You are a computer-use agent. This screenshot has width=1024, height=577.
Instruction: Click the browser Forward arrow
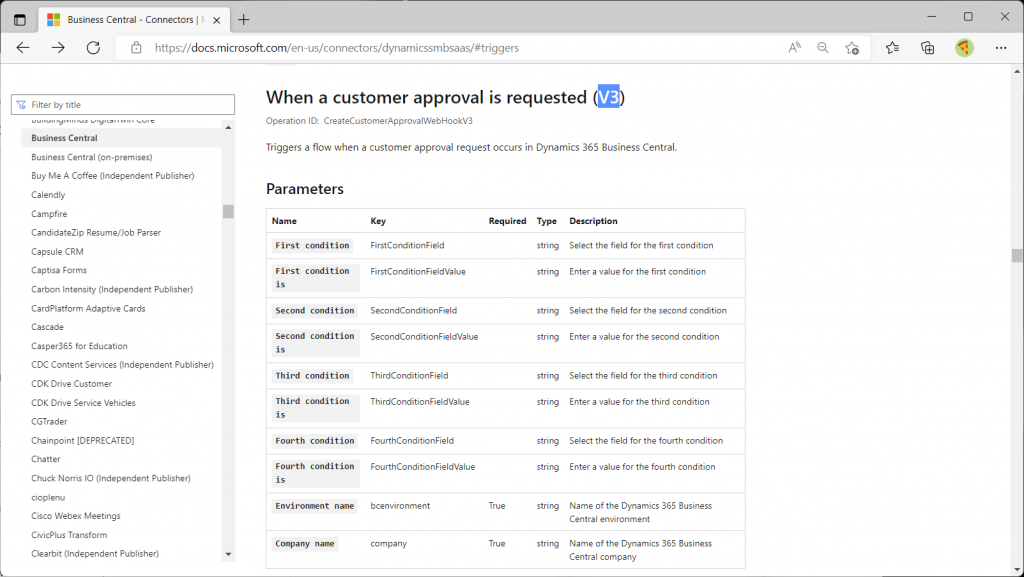coord(58,48)
